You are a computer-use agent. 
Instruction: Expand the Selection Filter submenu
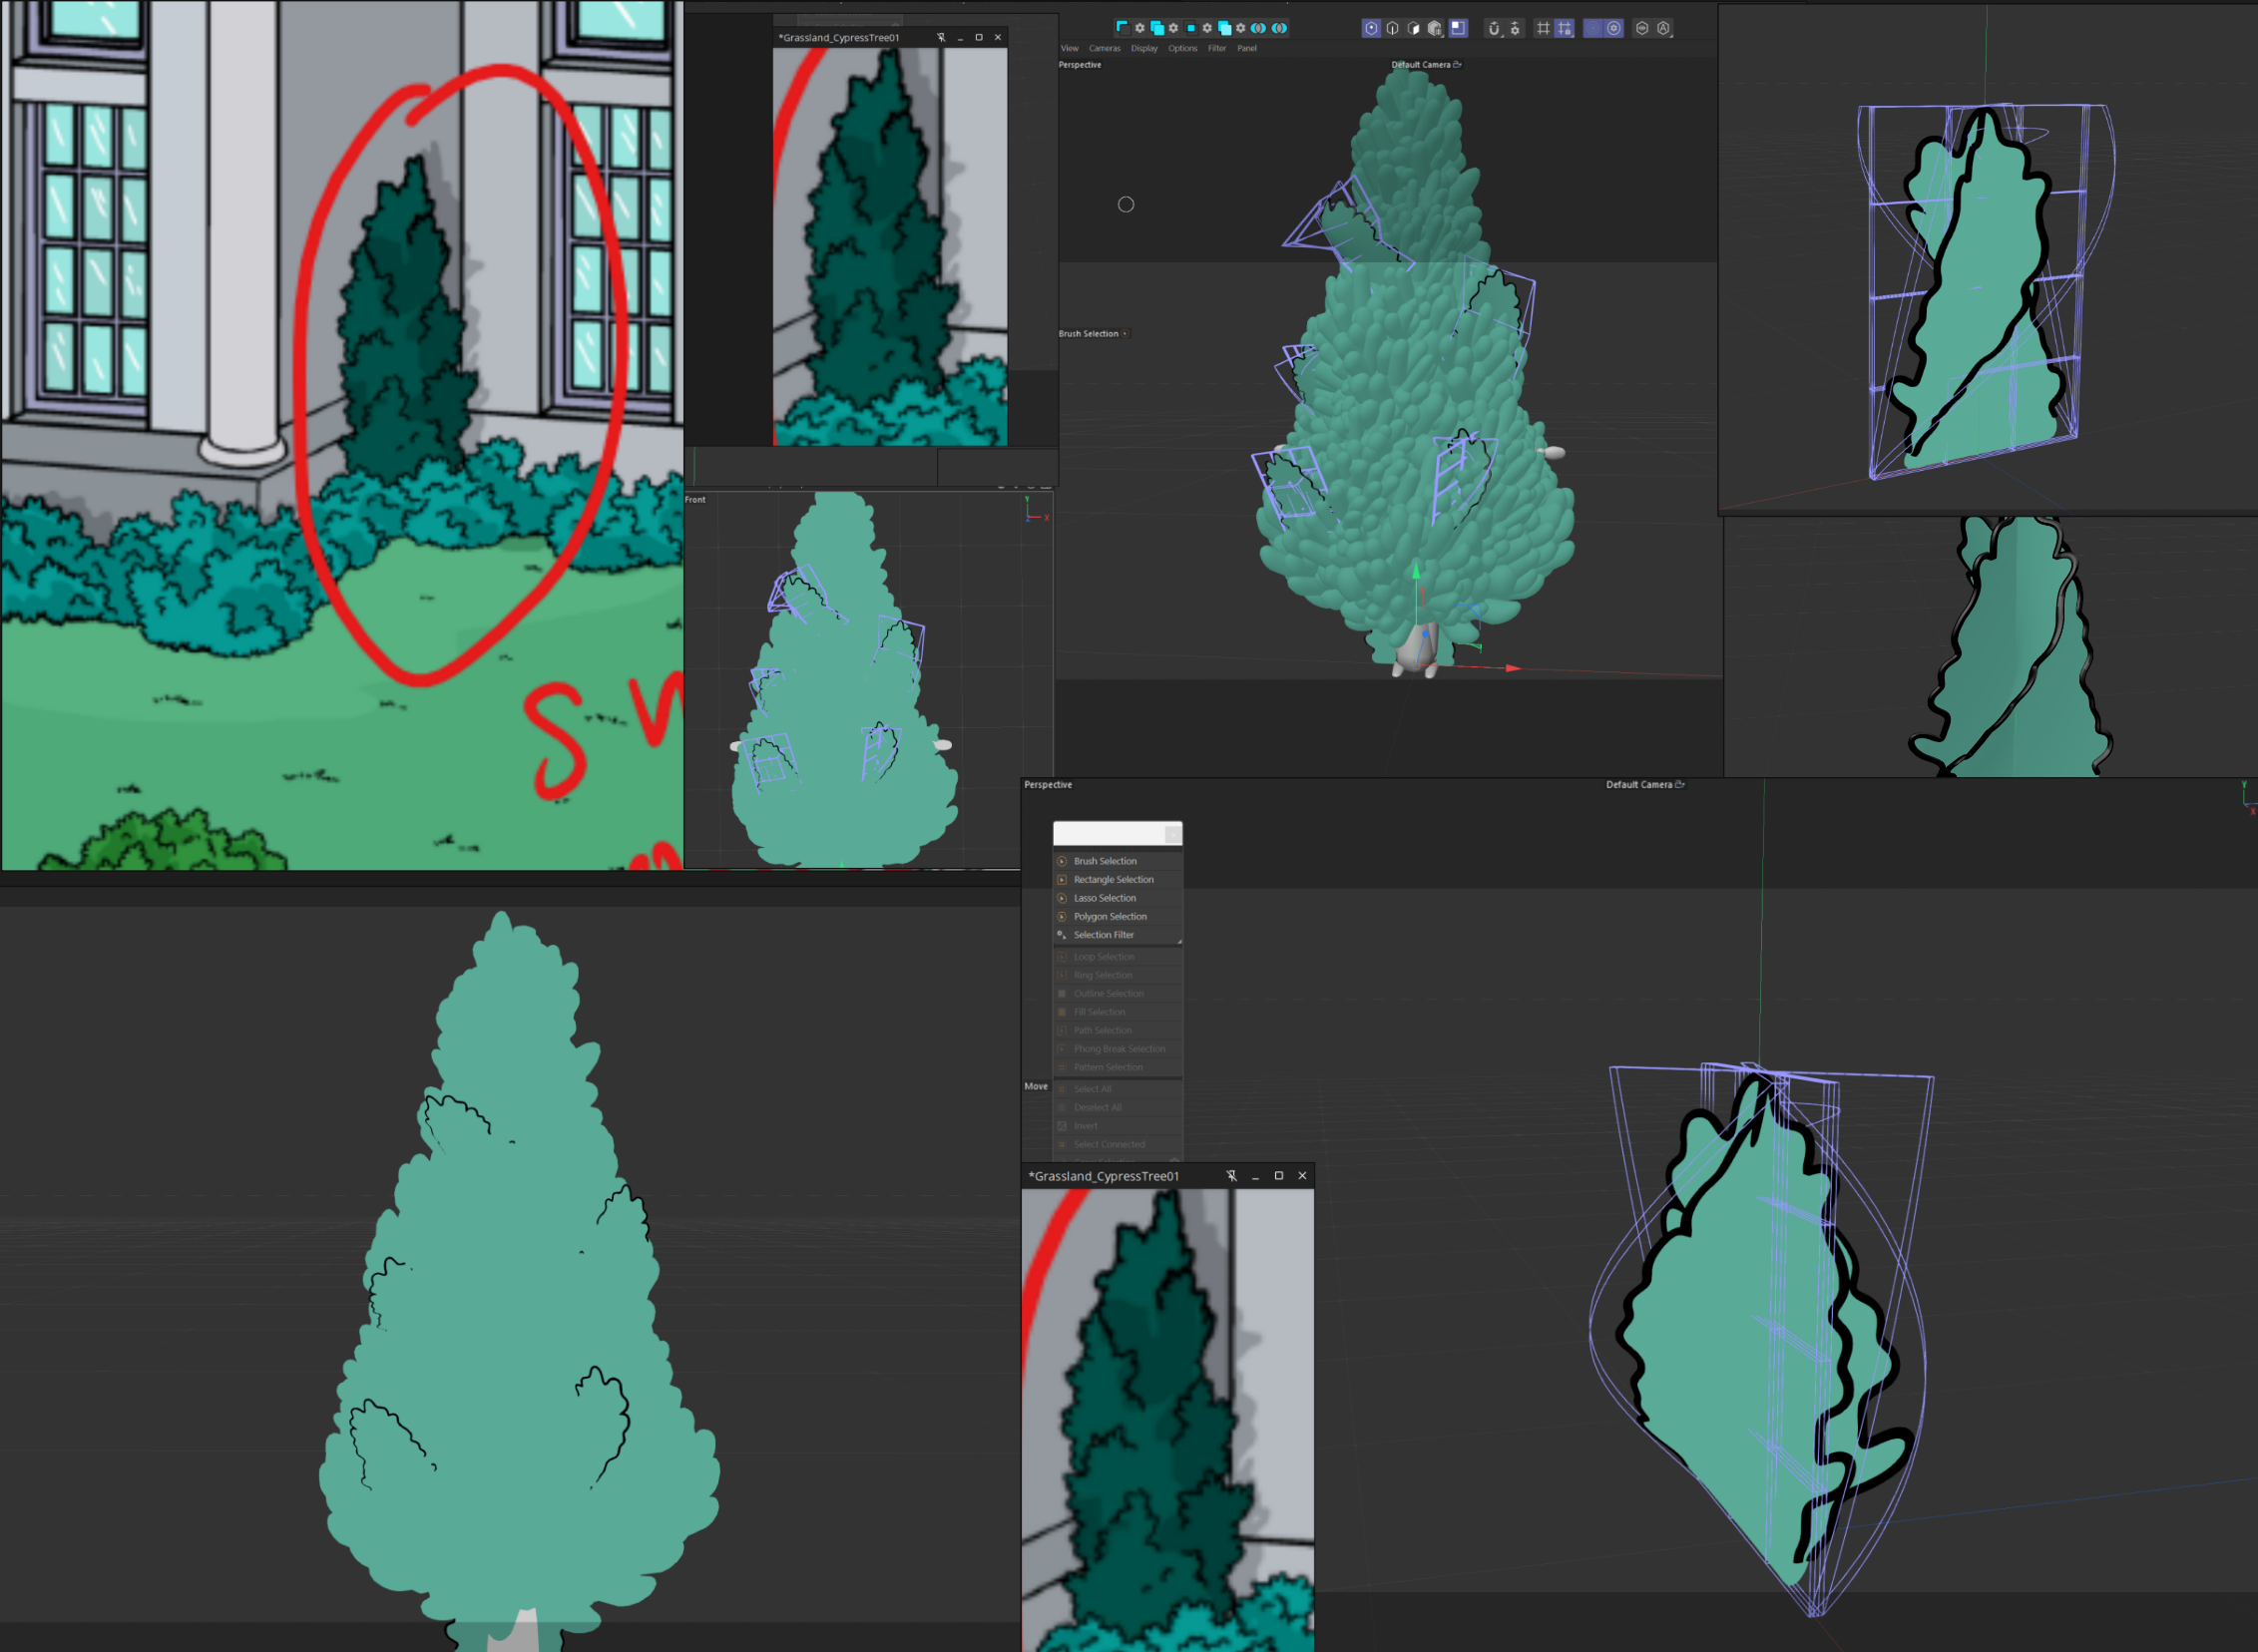pos(1104,935)
